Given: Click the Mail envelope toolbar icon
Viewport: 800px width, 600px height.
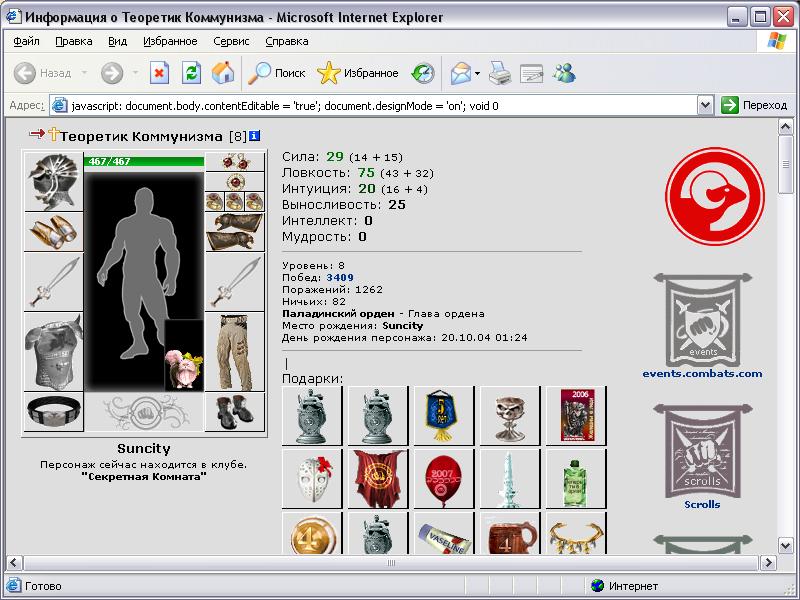Looking at the screenshot, I should (x=461, y=73).
